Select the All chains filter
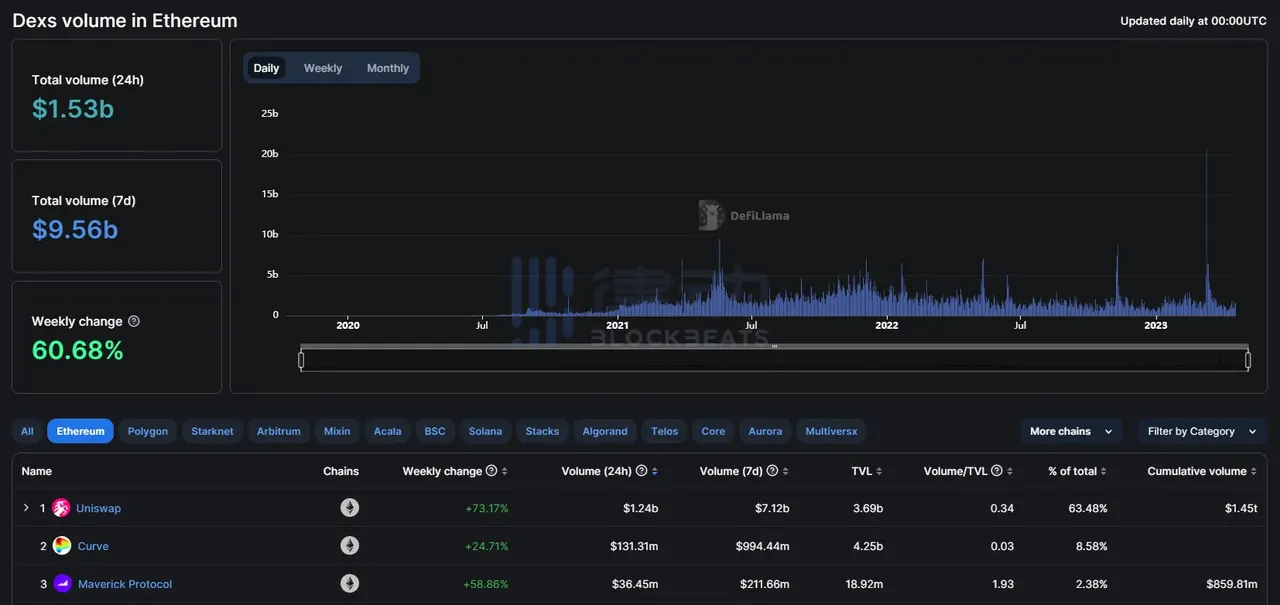Viewport: 1280px width, 605px height. point(27,431)
